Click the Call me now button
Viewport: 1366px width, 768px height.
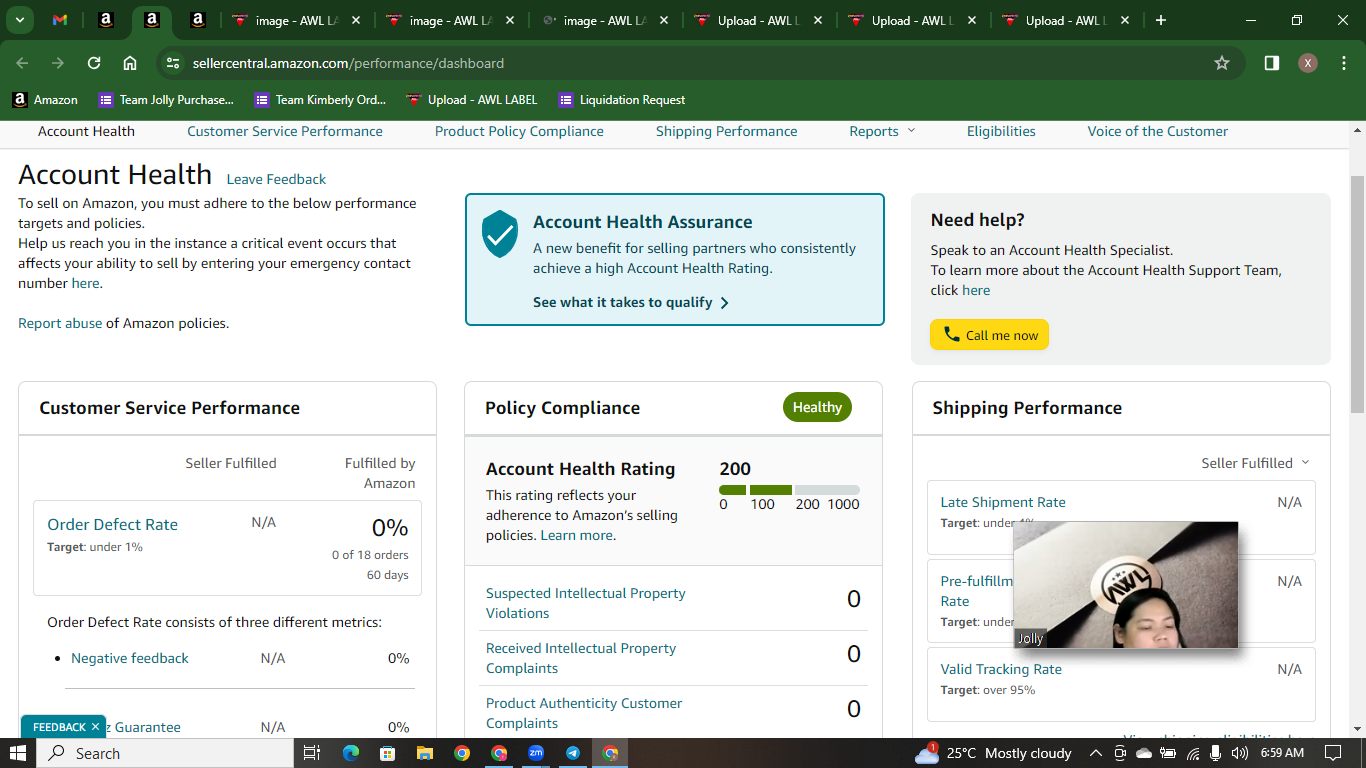(x=989, y=335)
